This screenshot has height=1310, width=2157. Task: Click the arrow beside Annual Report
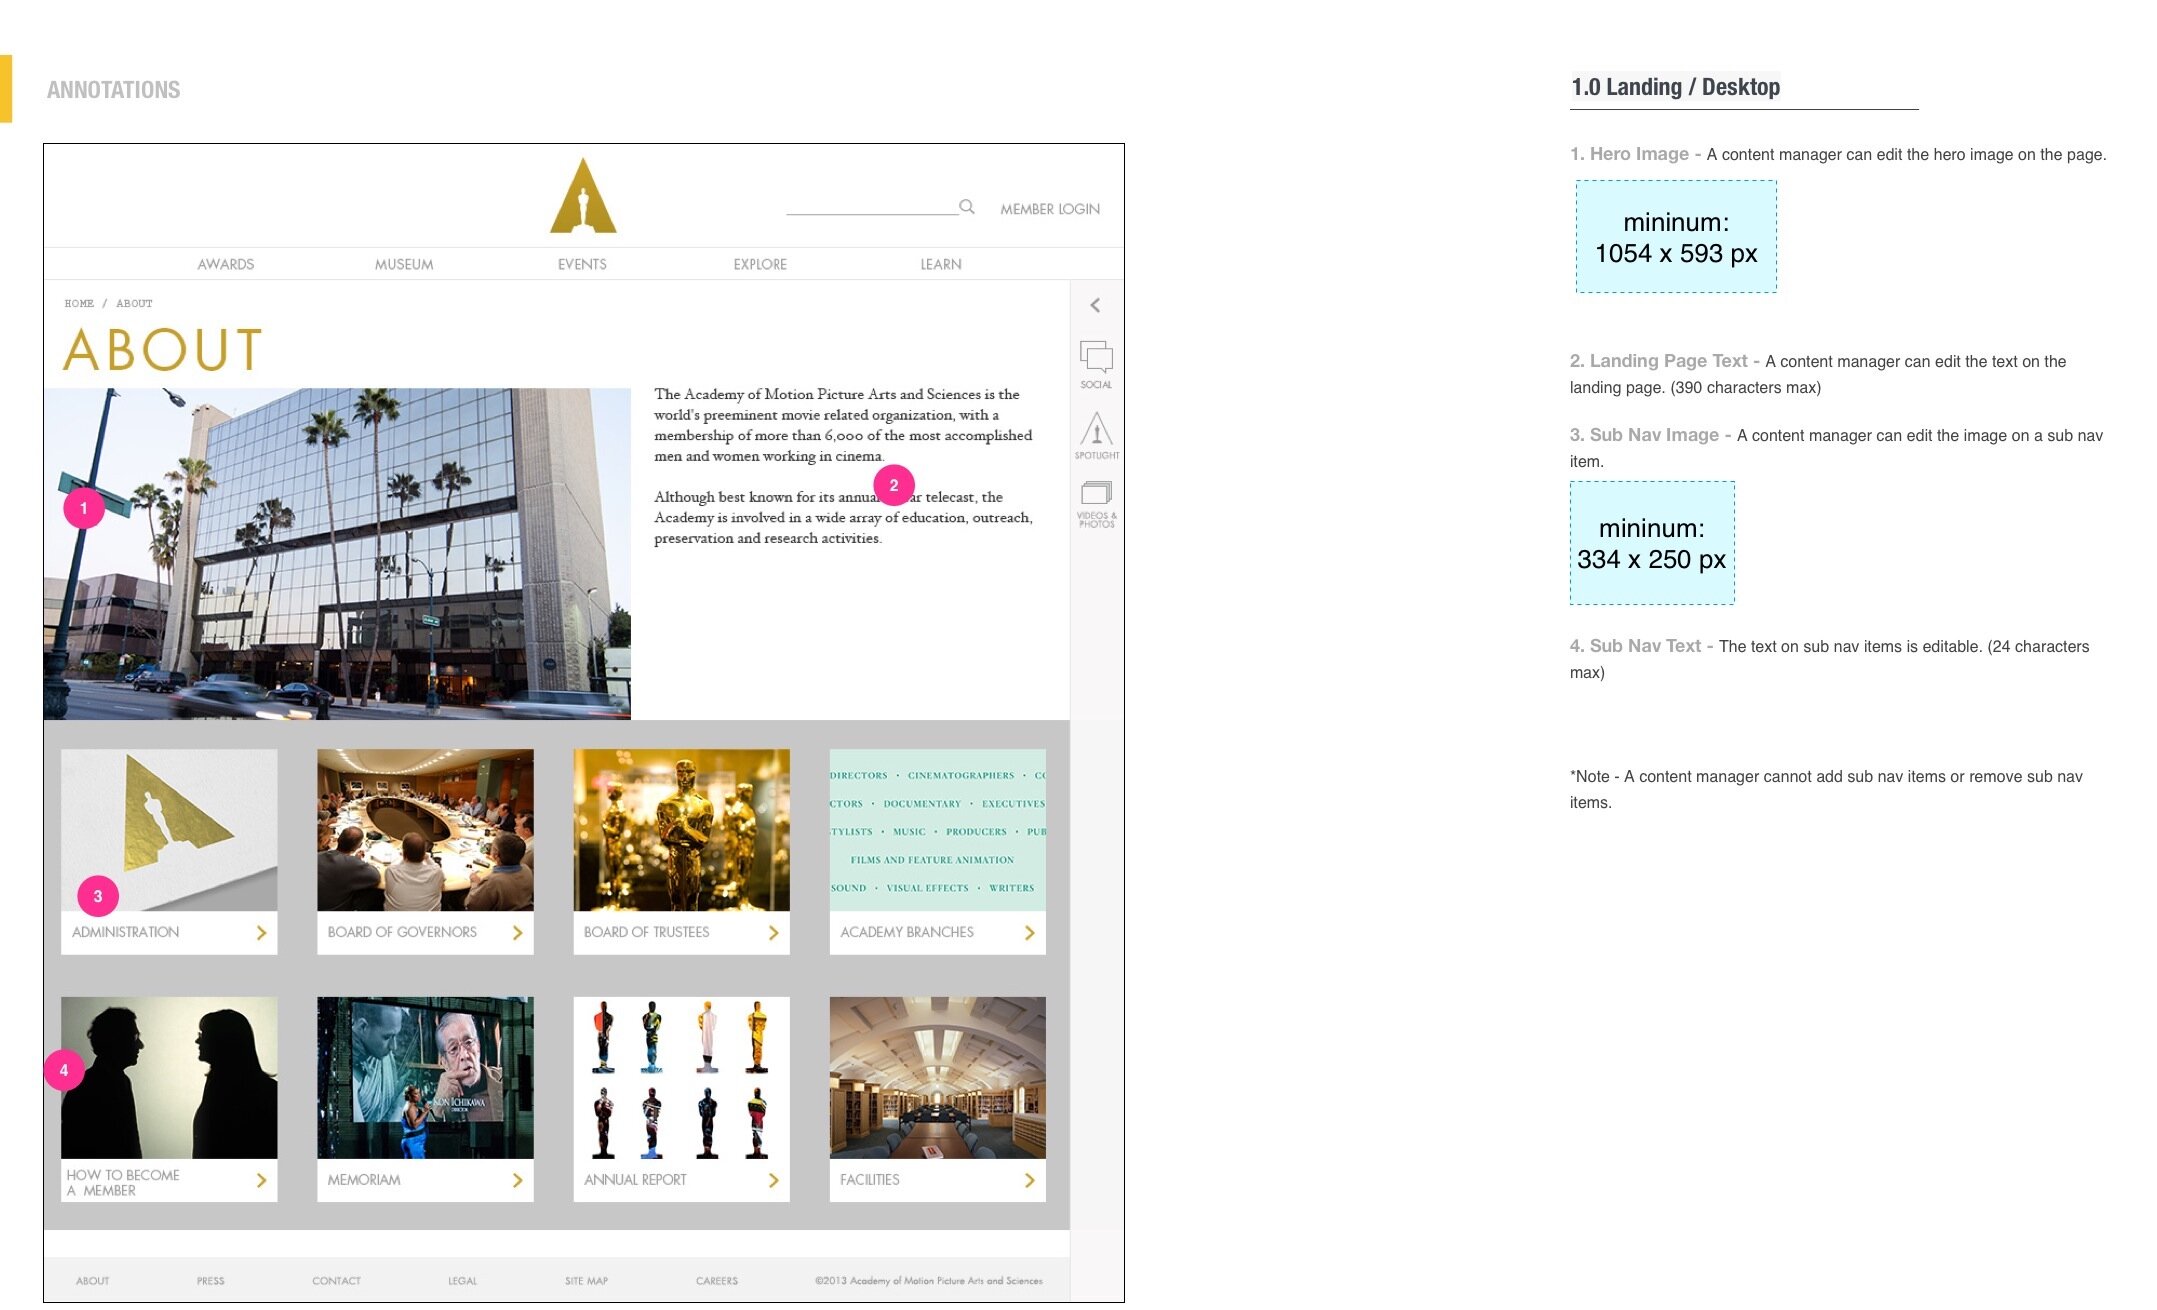point(773,1180)
